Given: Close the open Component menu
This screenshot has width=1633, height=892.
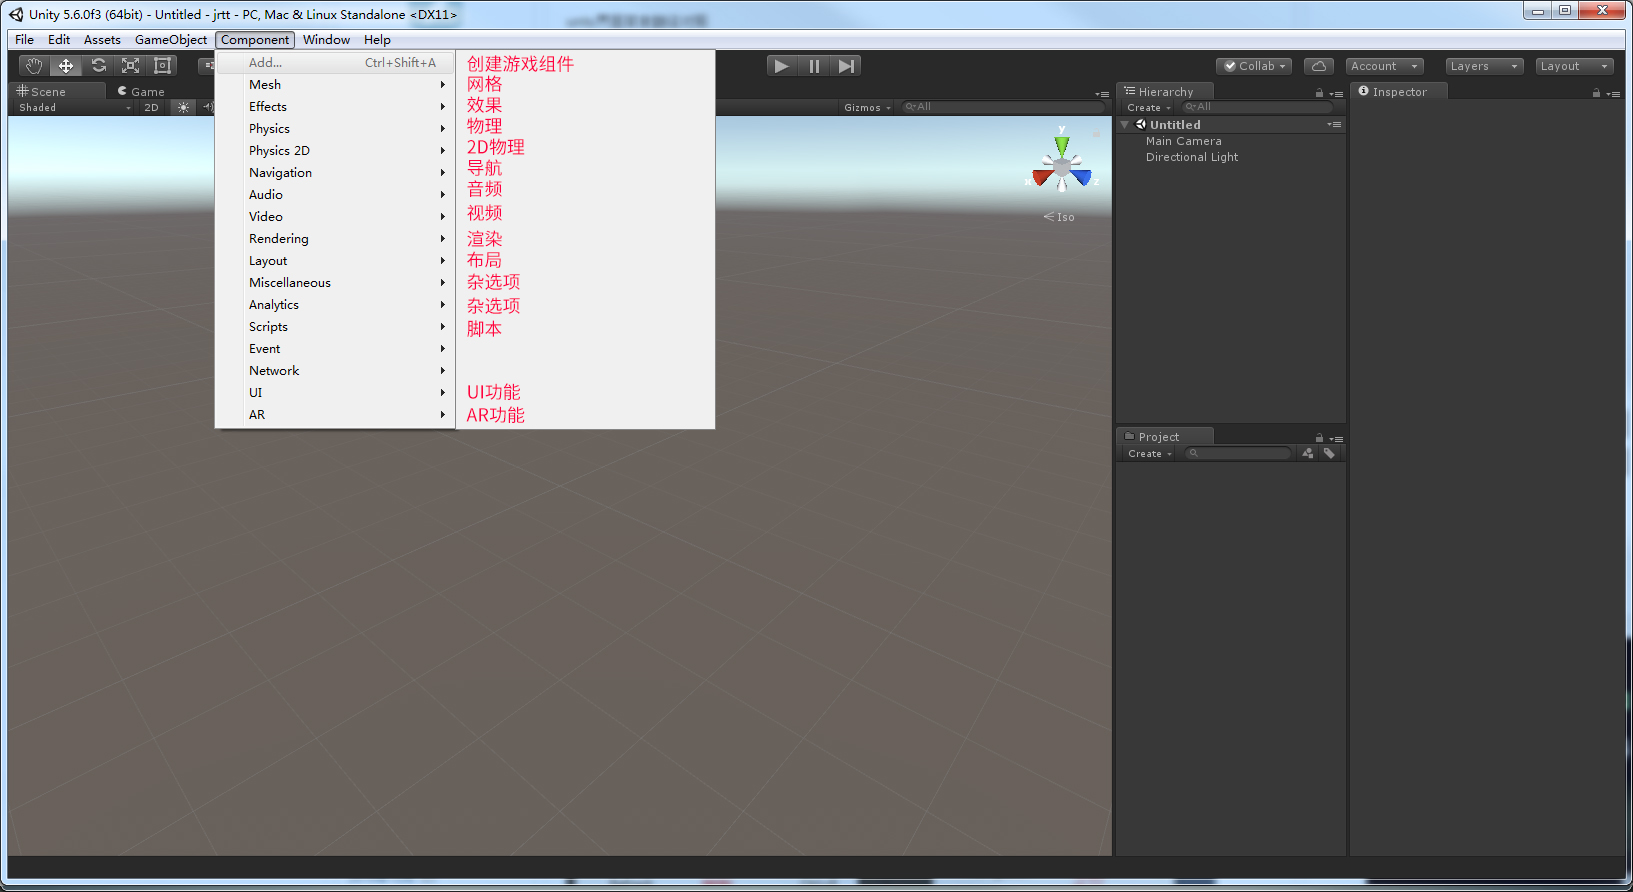Looking at the screenshot, I should pyautogui.click(x=255, y=40).
